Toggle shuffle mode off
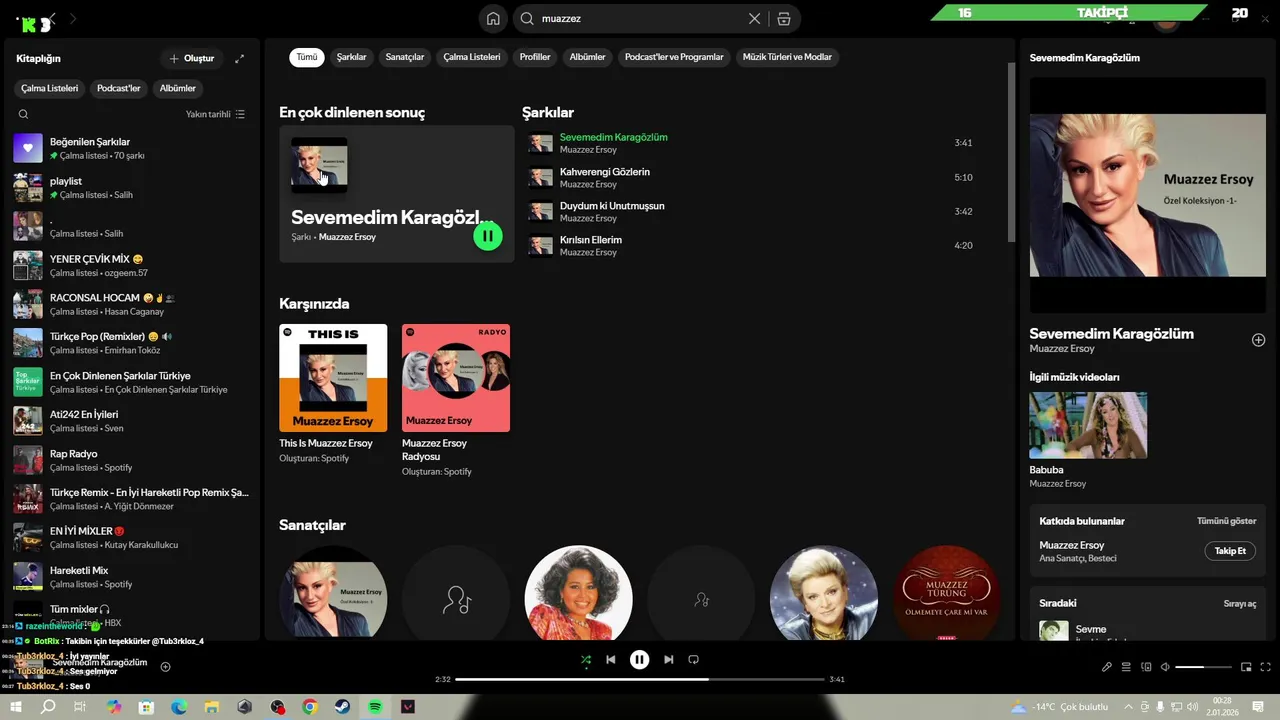Screen dimensions: 1280x720 585,659
